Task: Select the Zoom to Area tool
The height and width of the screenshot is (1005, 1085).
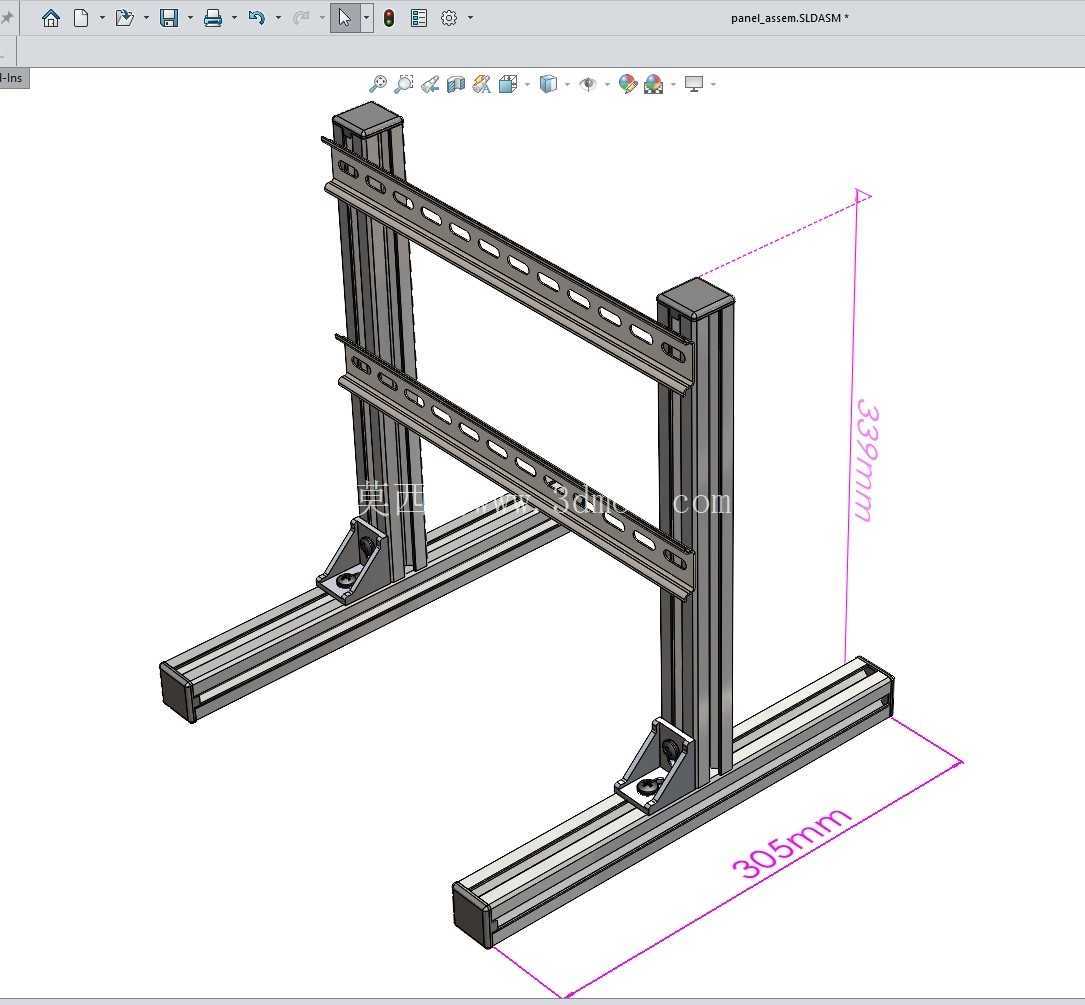Action: point(403,84)
